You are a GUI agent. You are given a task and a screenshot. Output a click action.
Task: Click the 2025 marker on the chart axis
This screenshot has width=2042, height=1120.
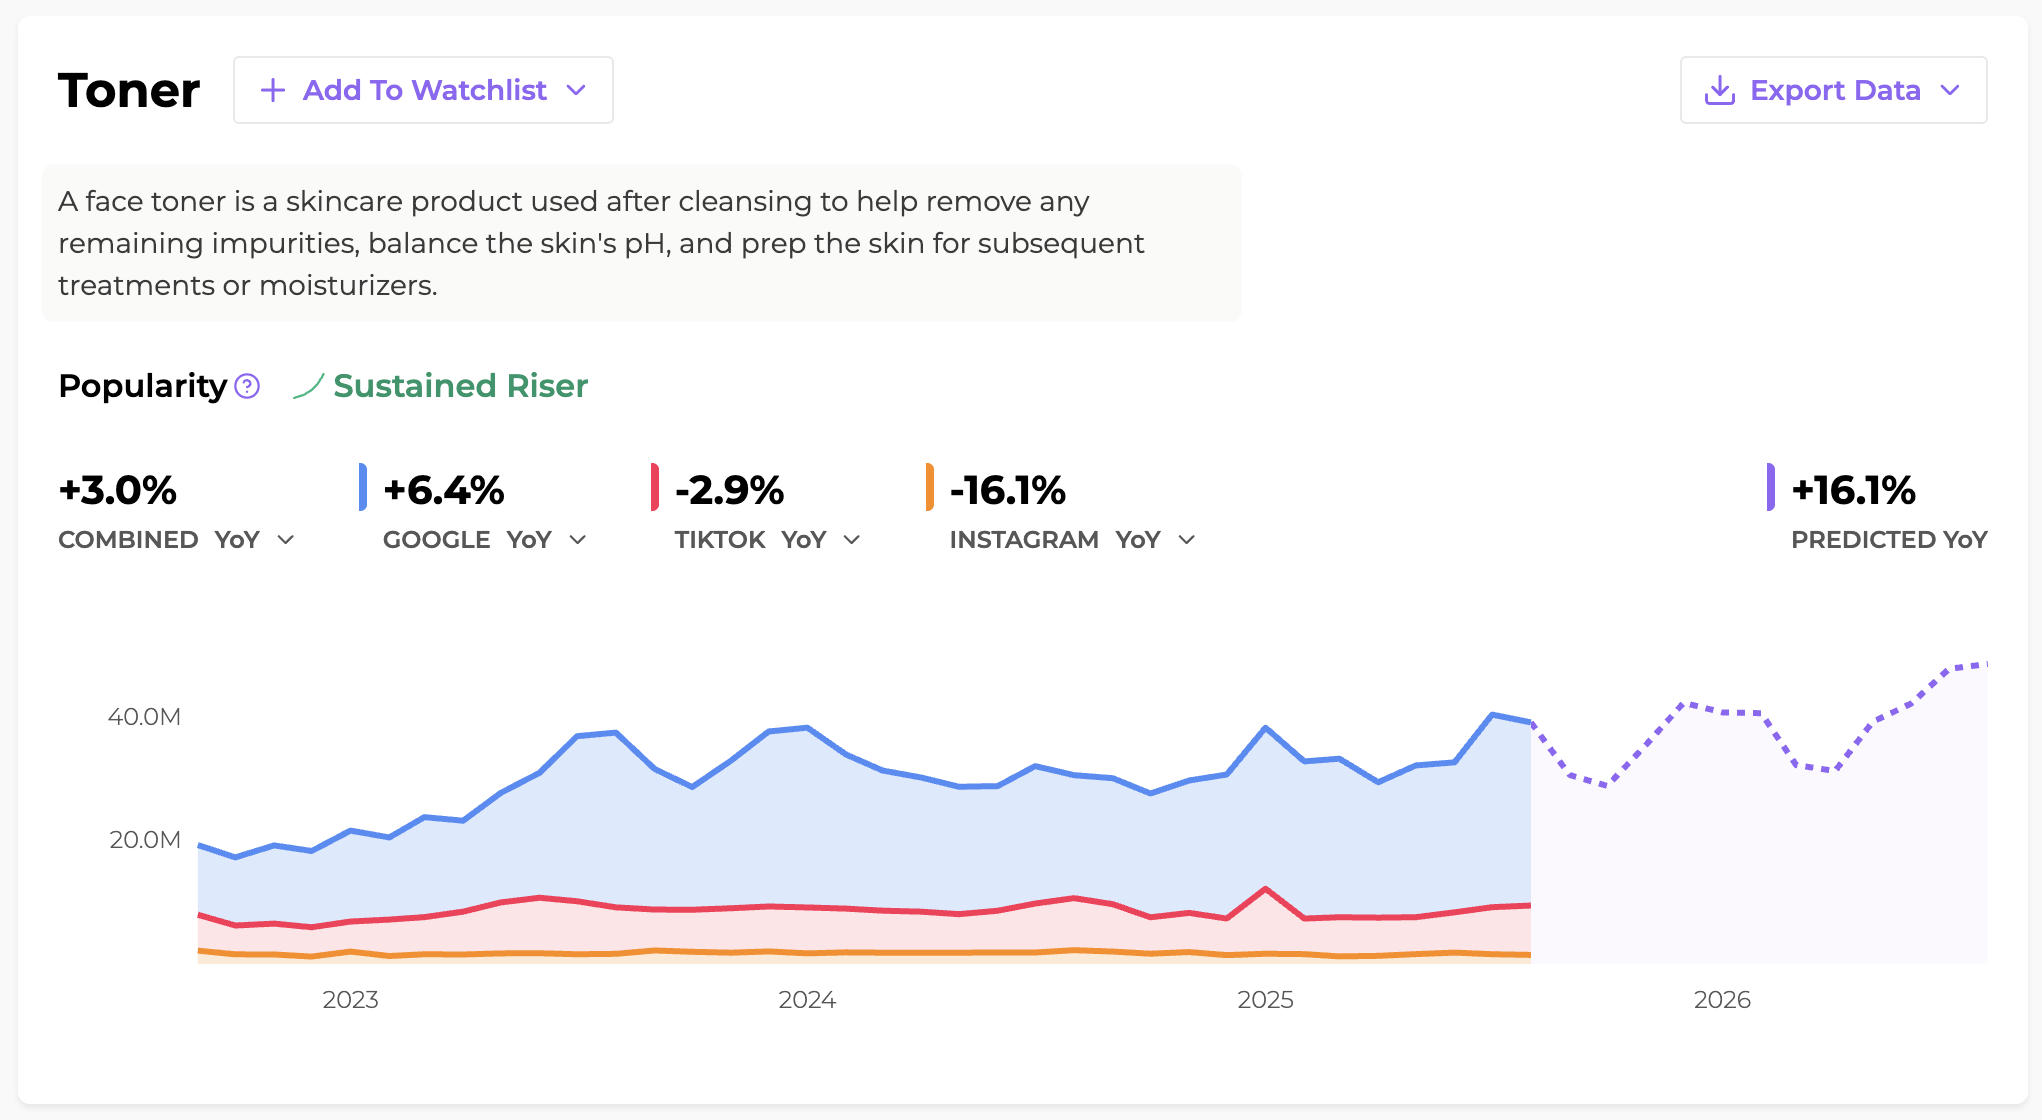1265,999
